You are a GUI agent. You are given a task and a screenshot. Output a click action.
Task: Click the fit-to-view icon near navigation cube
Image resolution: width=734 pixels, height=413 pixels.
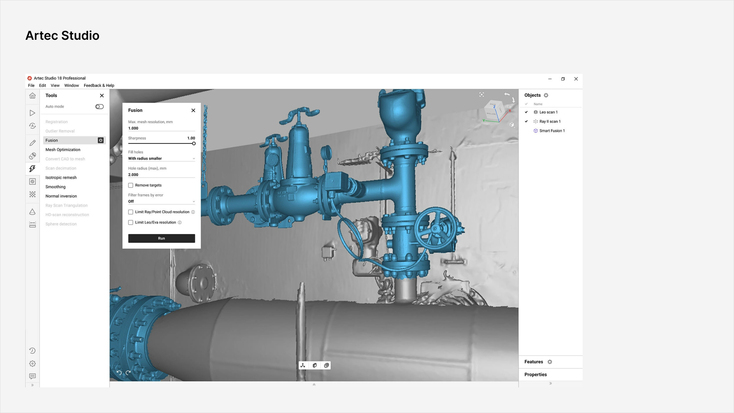pyautogui.click(x=482, y=95)
